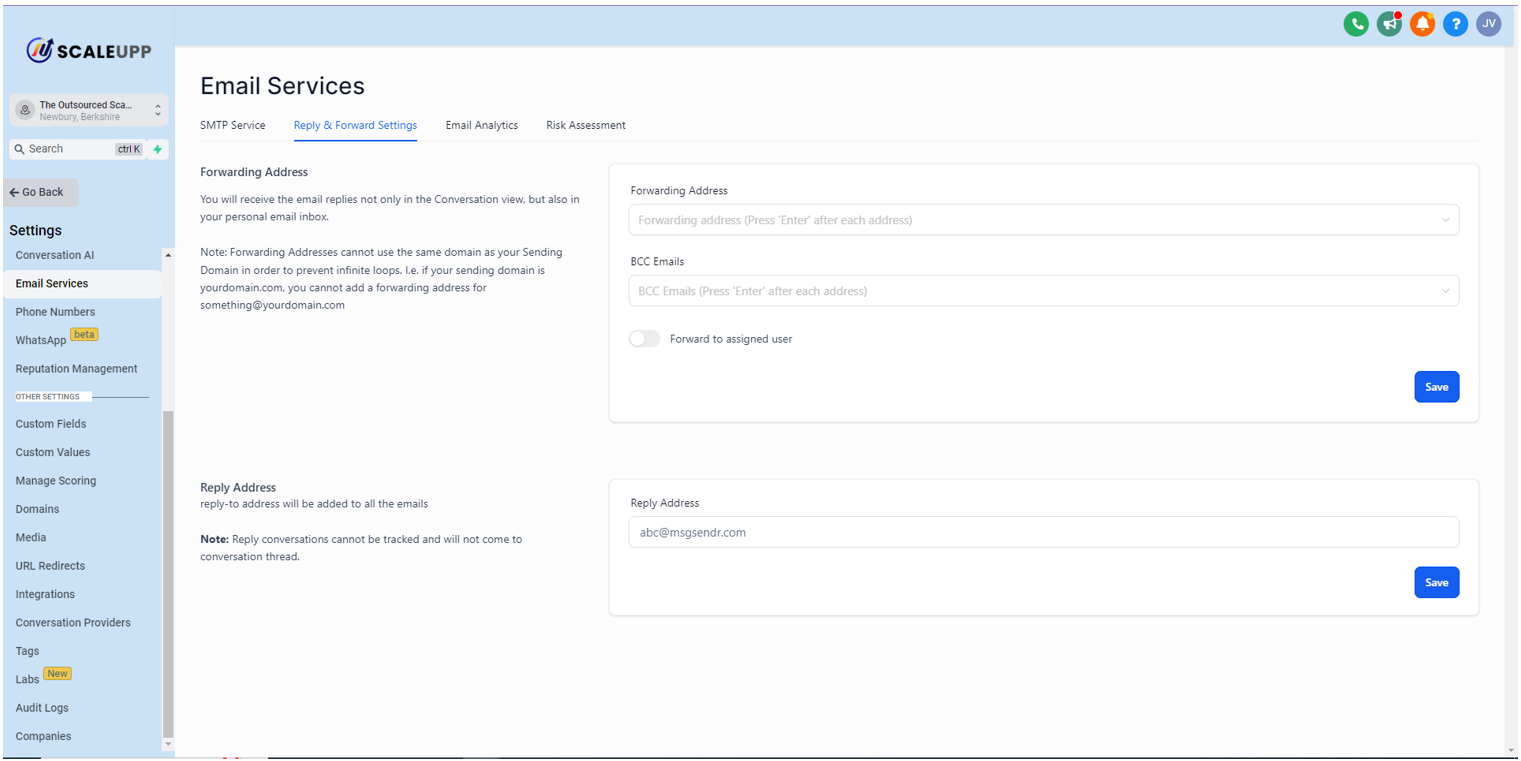Select the Reply & Forward Settings tab

[x=355, y=125]
